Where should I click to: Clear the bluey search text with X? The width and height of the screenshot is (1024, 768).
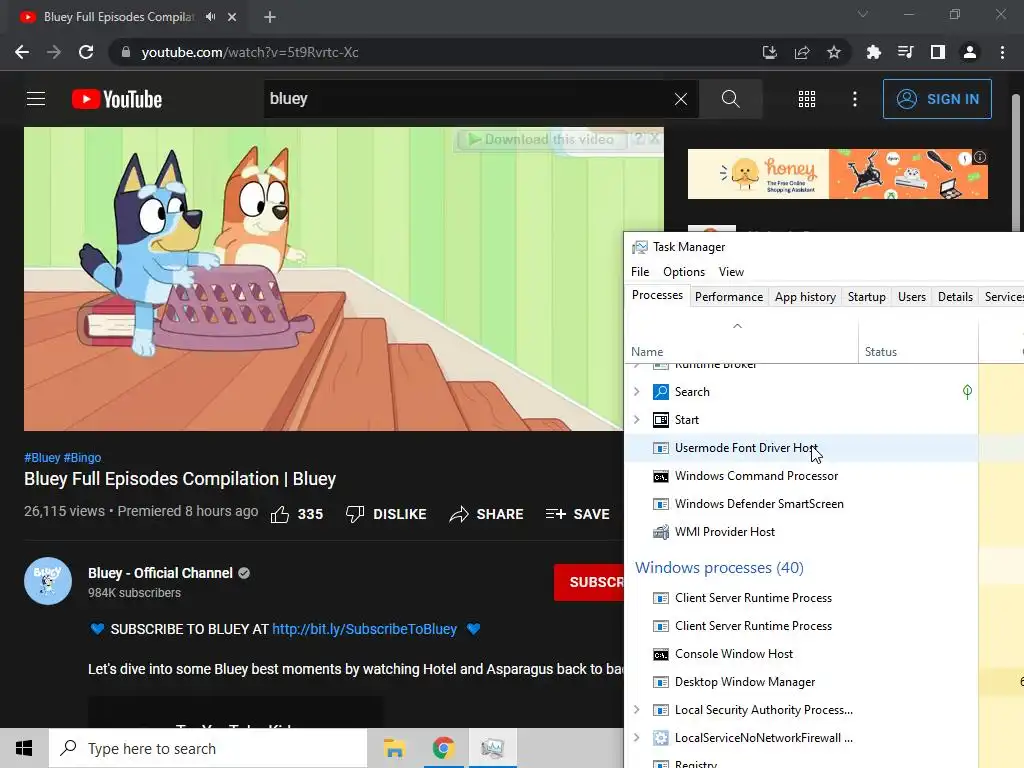pos(680,99)
